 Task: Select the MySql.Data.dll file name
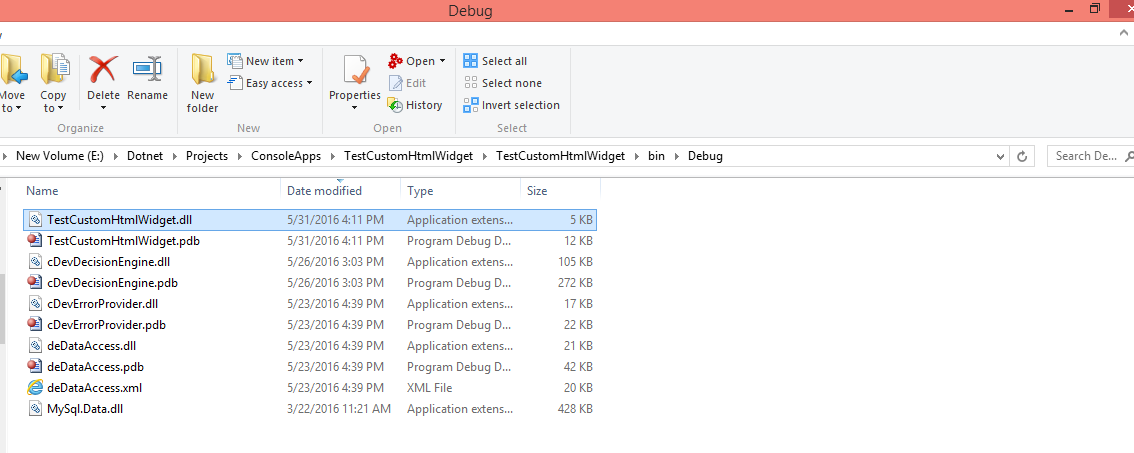[x=85, y=409]
